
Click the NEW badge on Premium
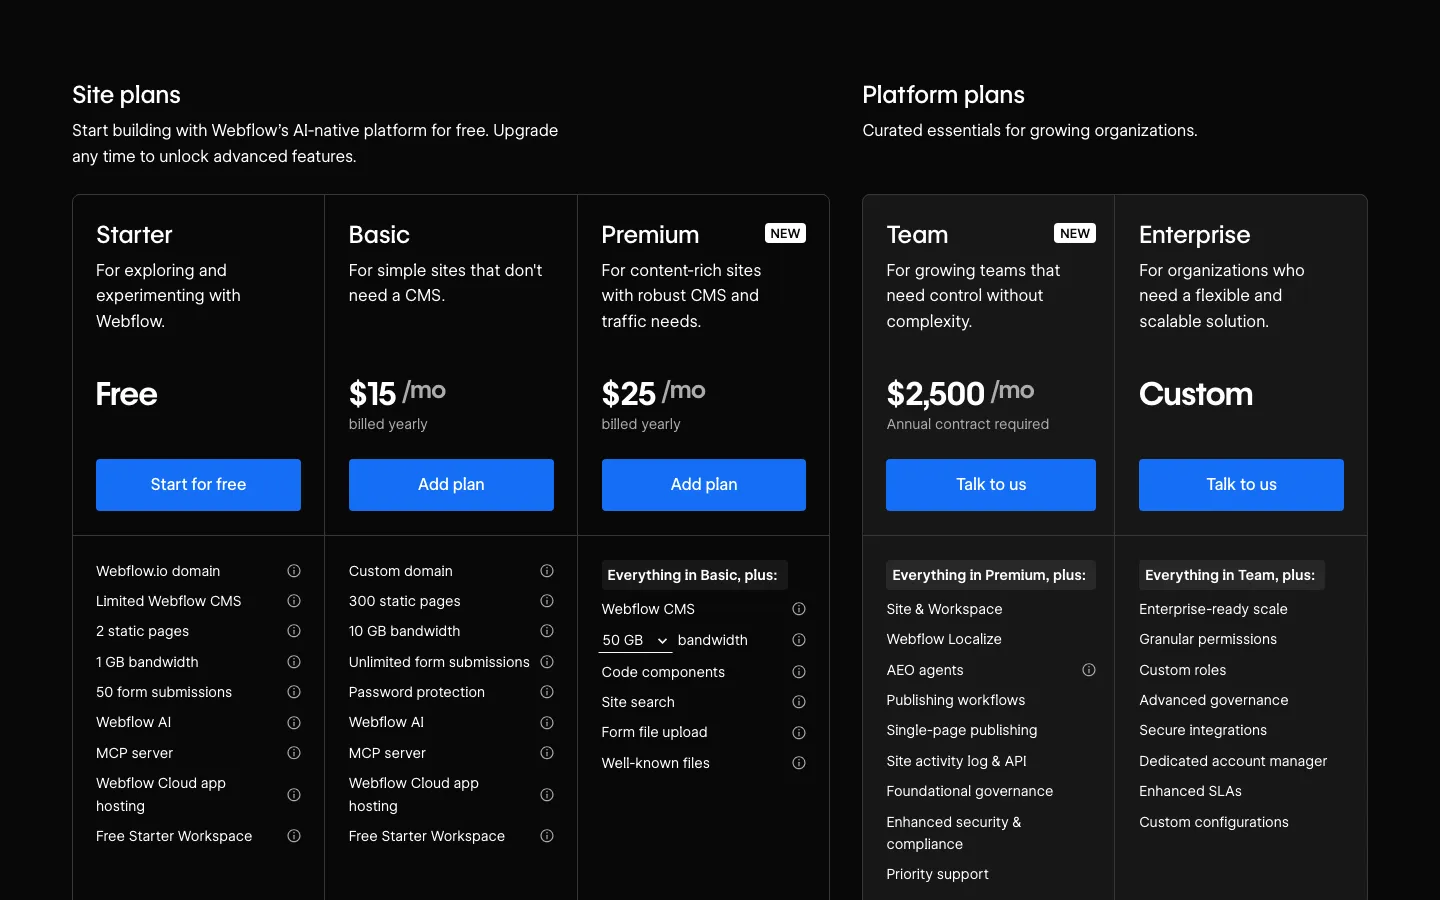pyautogui.click(x=785, y=233)
